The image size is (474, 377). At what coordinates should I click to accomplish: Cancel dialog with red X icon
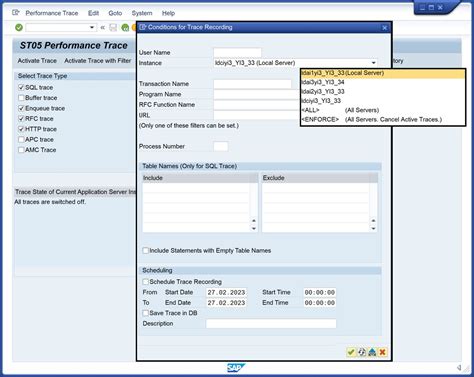(x=383, y=352)
